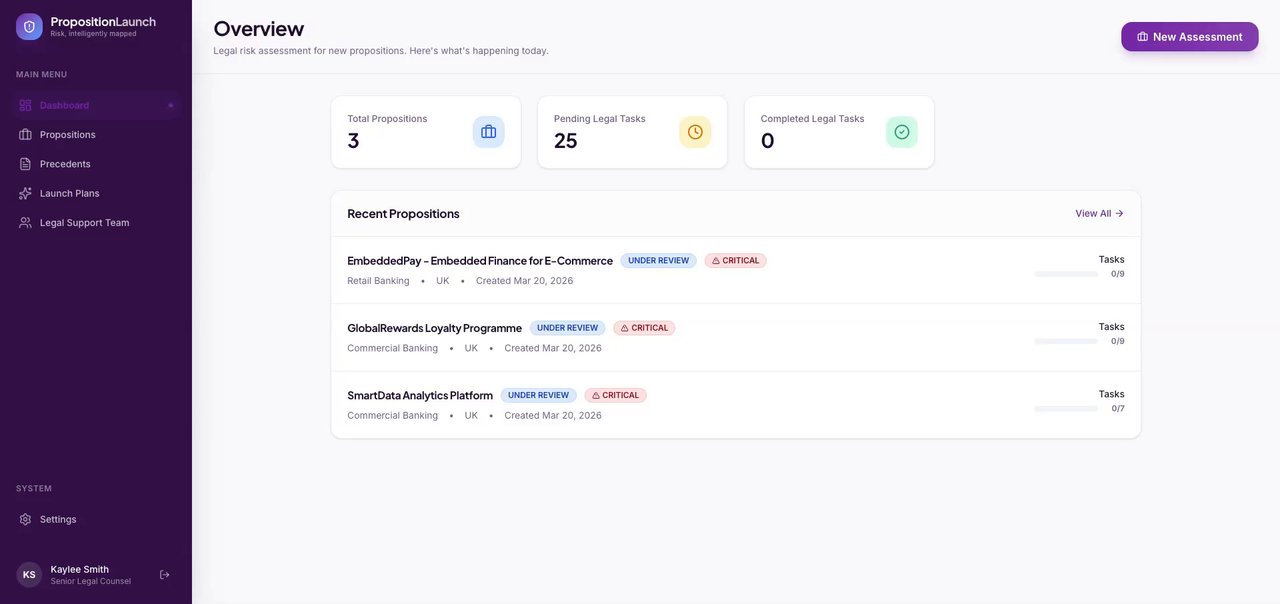Viewport: 1280px width, 604px height.
Task: Click the clock icon on Pending Legal Tasks
Action: coord(695,132)
